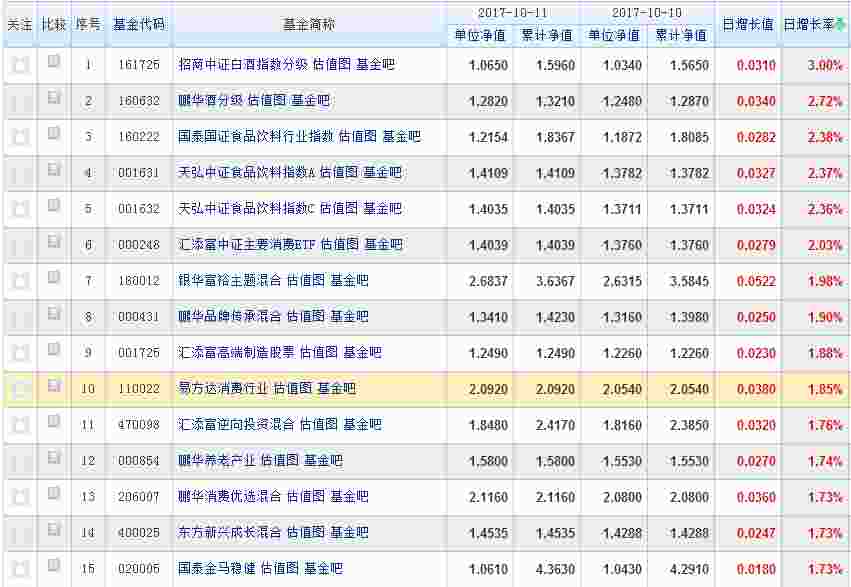Click fund code 020005 in row 15
The width and height of the screenshot is (851, 587).
138,569
